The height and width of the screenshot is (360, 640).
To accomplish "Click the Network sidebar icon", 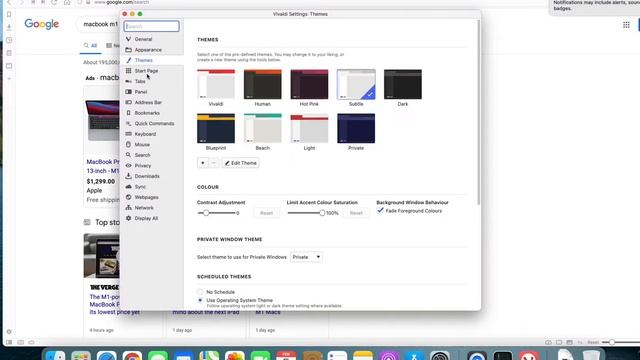I will click(x=129, y=208).
